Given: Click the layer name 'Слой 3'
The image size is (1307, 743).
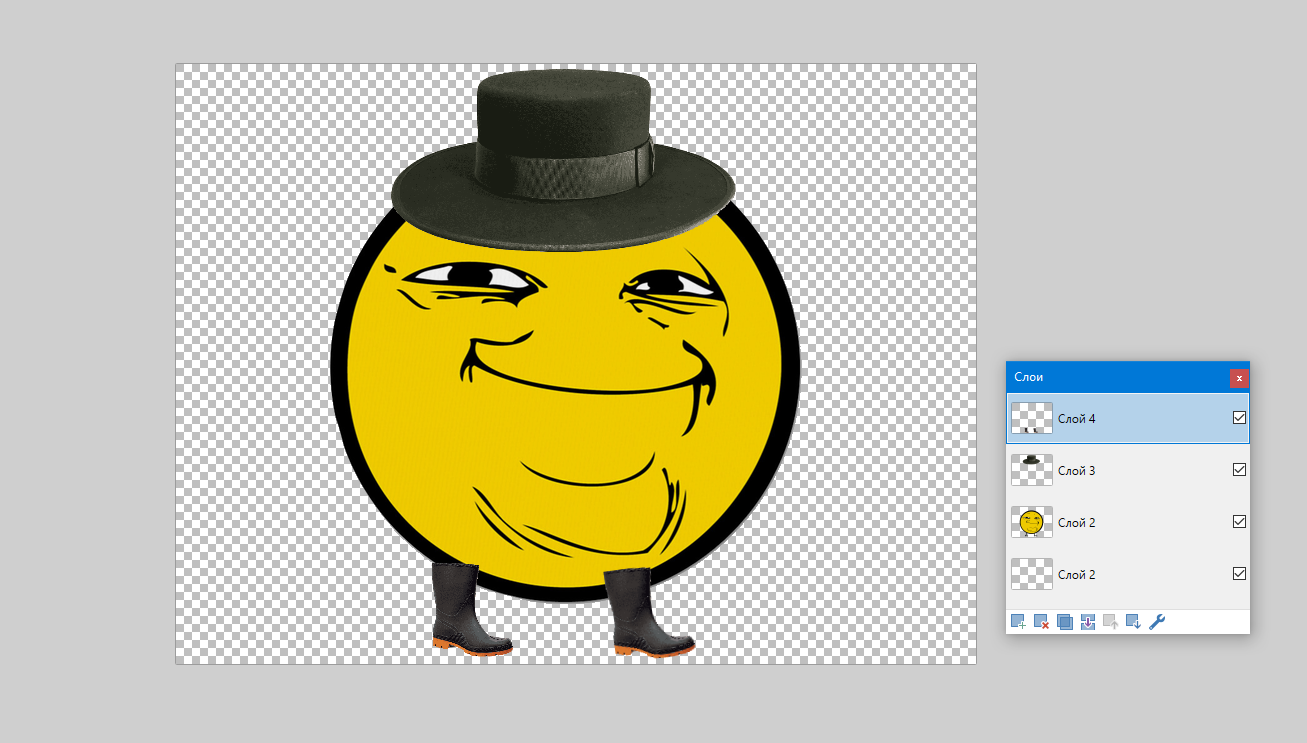Looking at the screenshot, I should pyautogui.click(x=1076, y=471).
